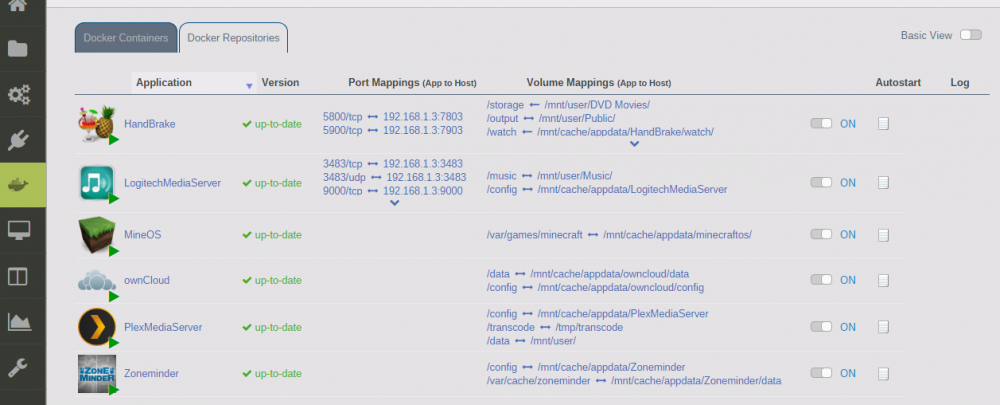Click MineOS up-to-date status

[x=272, y=235]
